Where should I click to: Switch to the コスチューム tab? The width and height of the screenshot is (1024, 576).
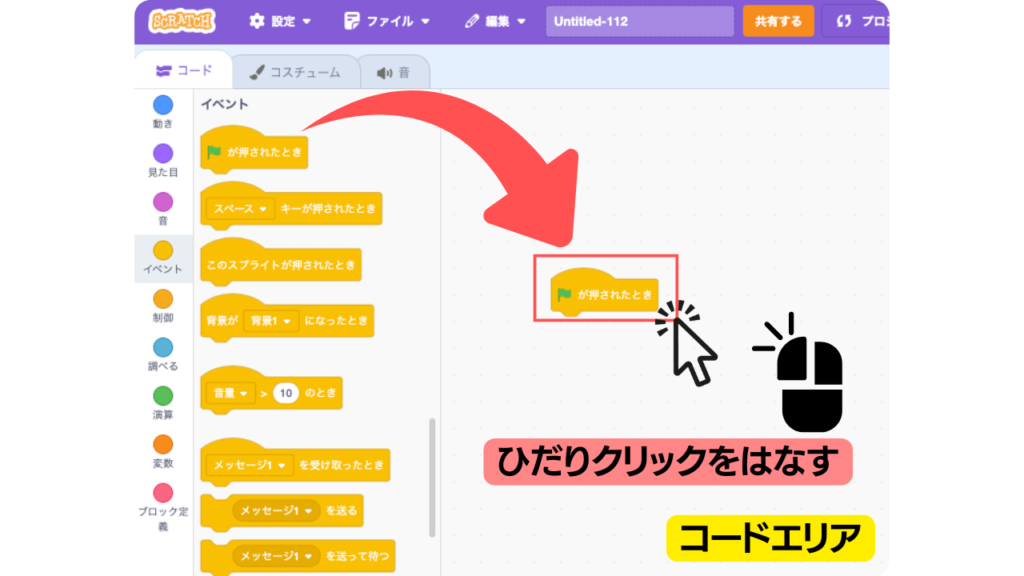(295, 72)
